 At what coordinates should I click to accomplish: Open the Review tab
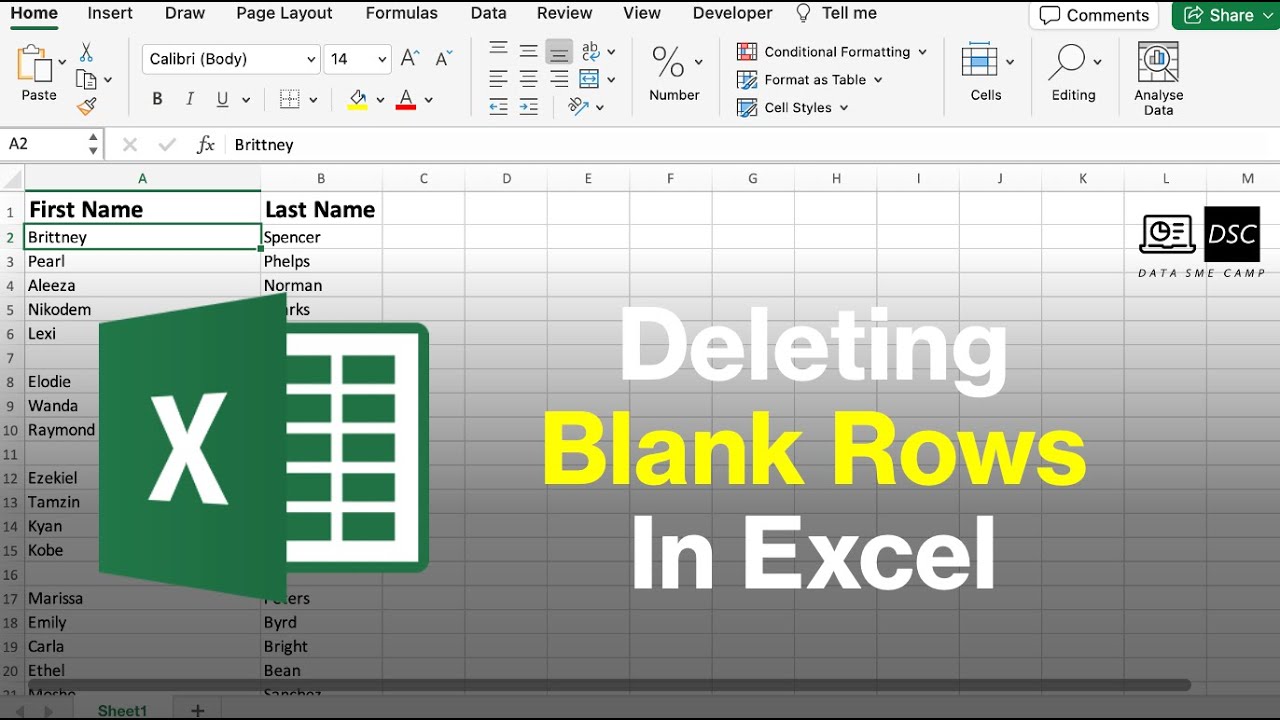565,13
